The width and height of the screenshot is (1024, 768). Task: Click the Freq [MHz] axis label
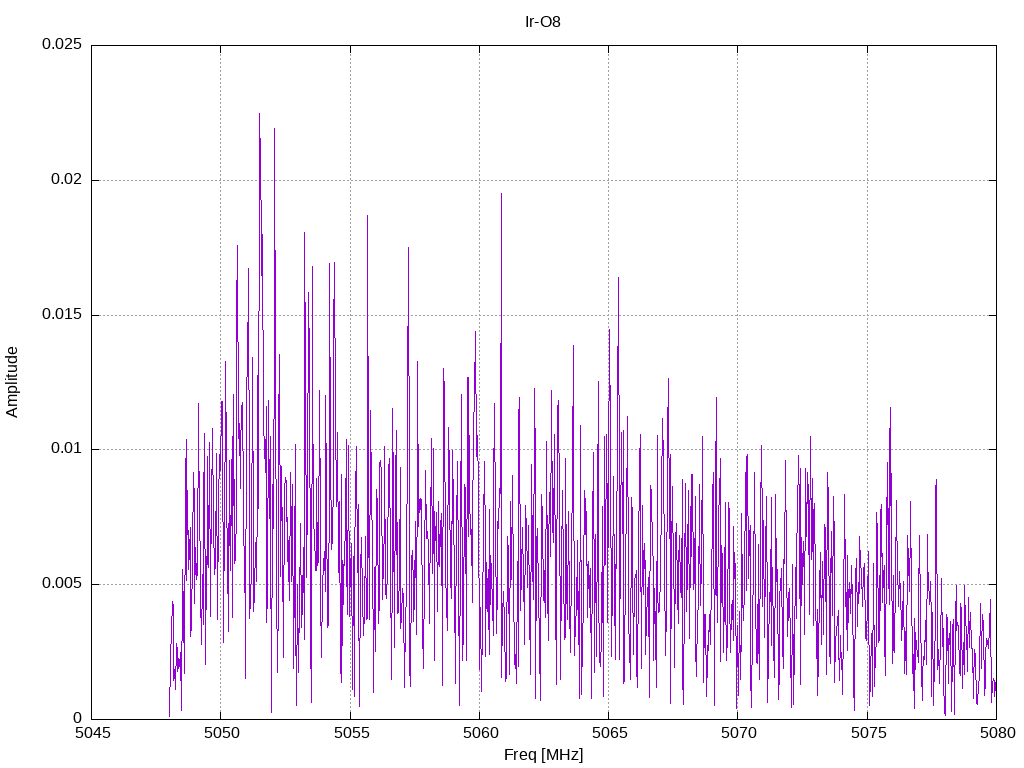[x=543, y=755]
